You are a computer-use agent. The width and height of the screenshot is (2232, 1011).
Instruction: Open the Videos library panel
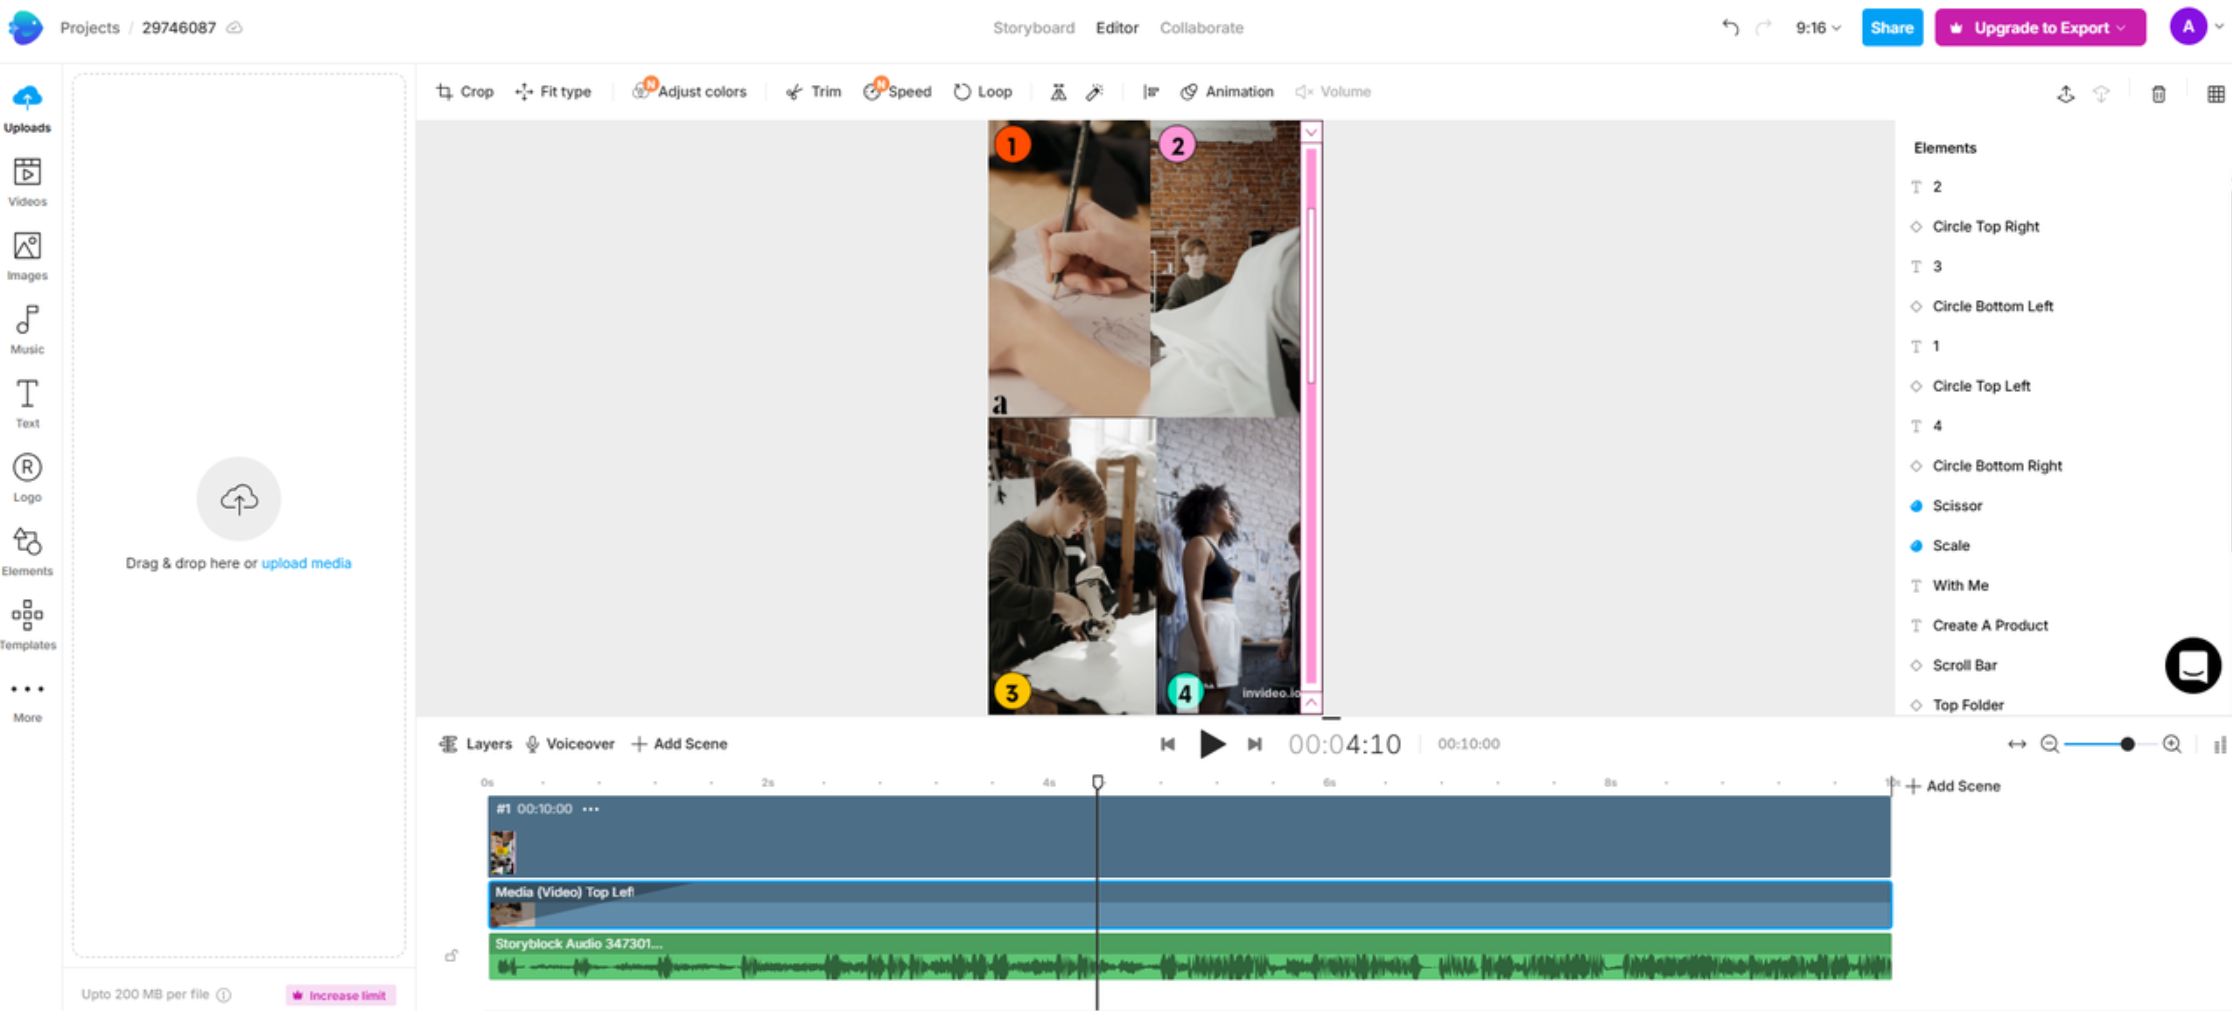pyautogui.click(x=27, y=182)
